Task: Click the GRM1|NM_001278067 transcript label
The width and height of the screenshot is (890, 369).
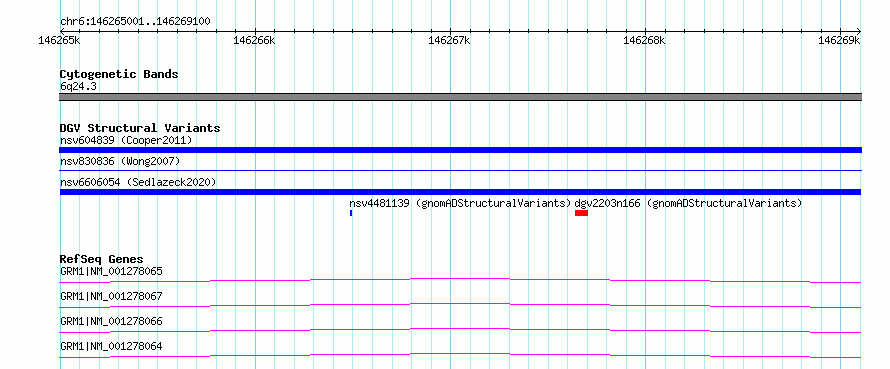Action: (x=111, y=296)
